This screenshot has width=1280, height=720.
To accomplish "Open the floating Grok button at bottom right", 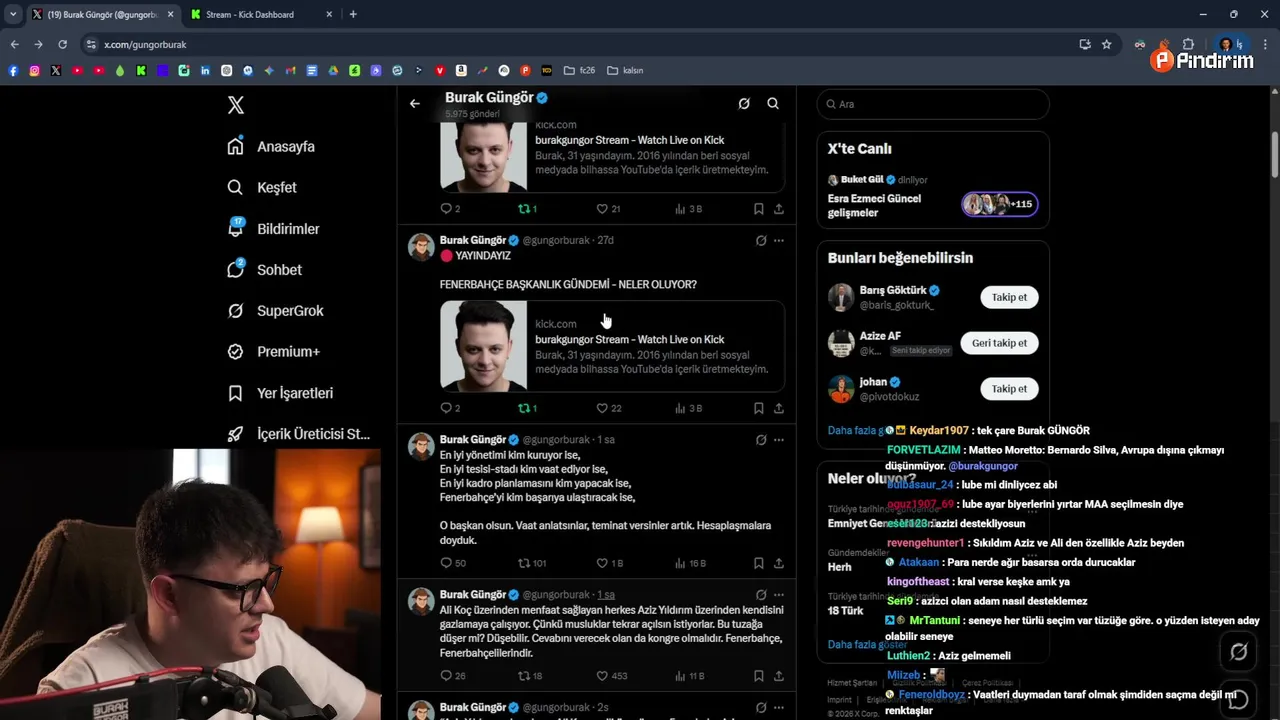I will coord(1238,652).
